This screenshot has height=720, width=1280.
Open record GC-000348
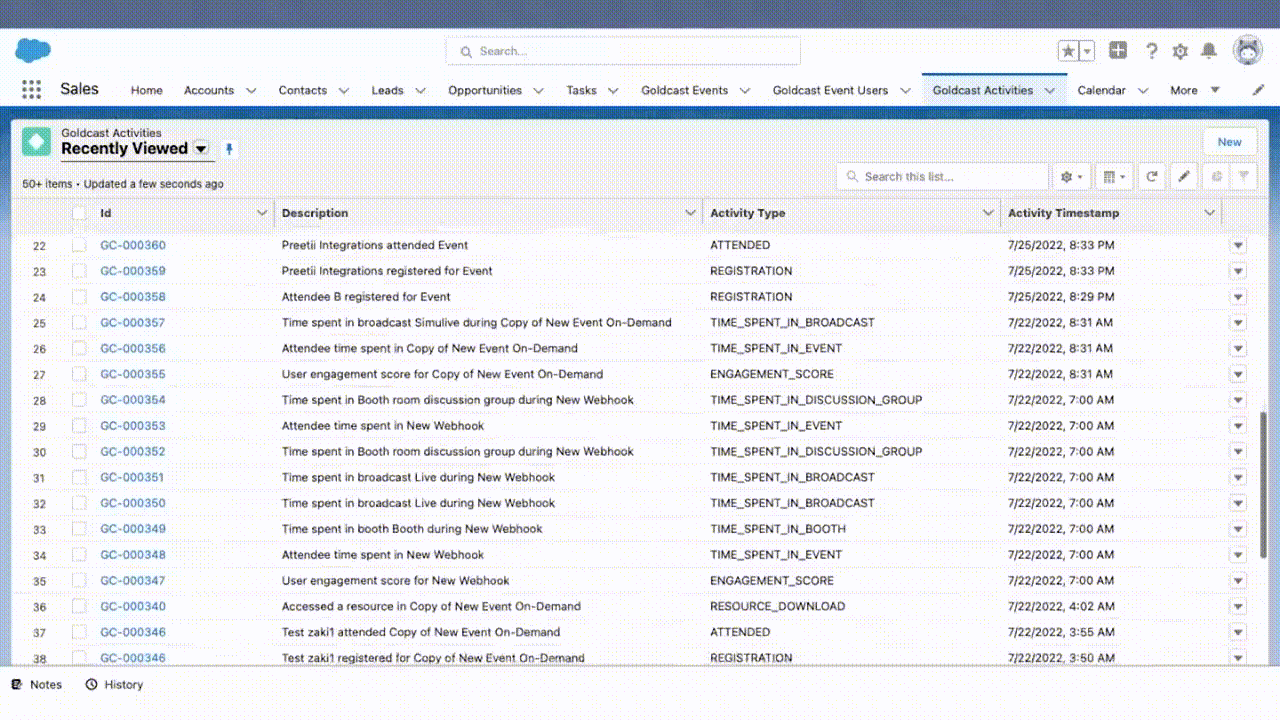(x=133, y=555)
